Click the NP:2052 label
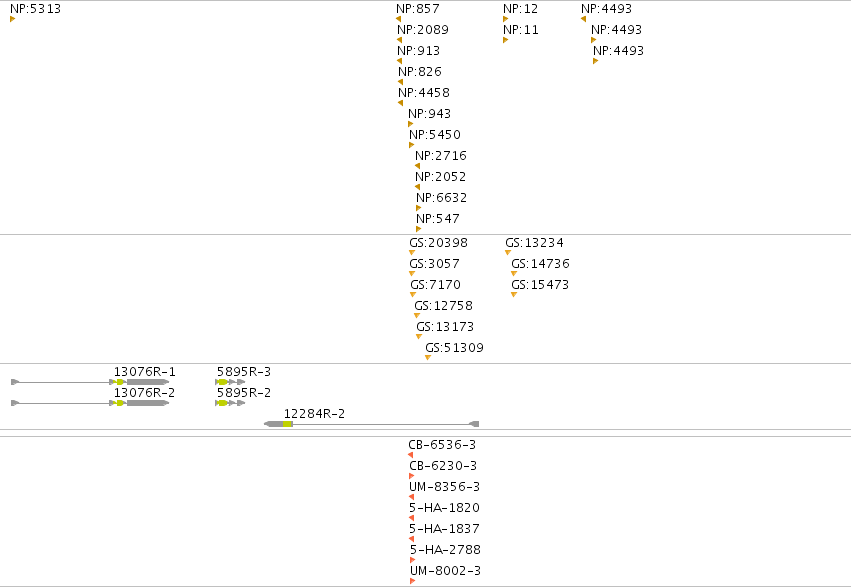Screen dimensions: 851x587 pos(440,177)
